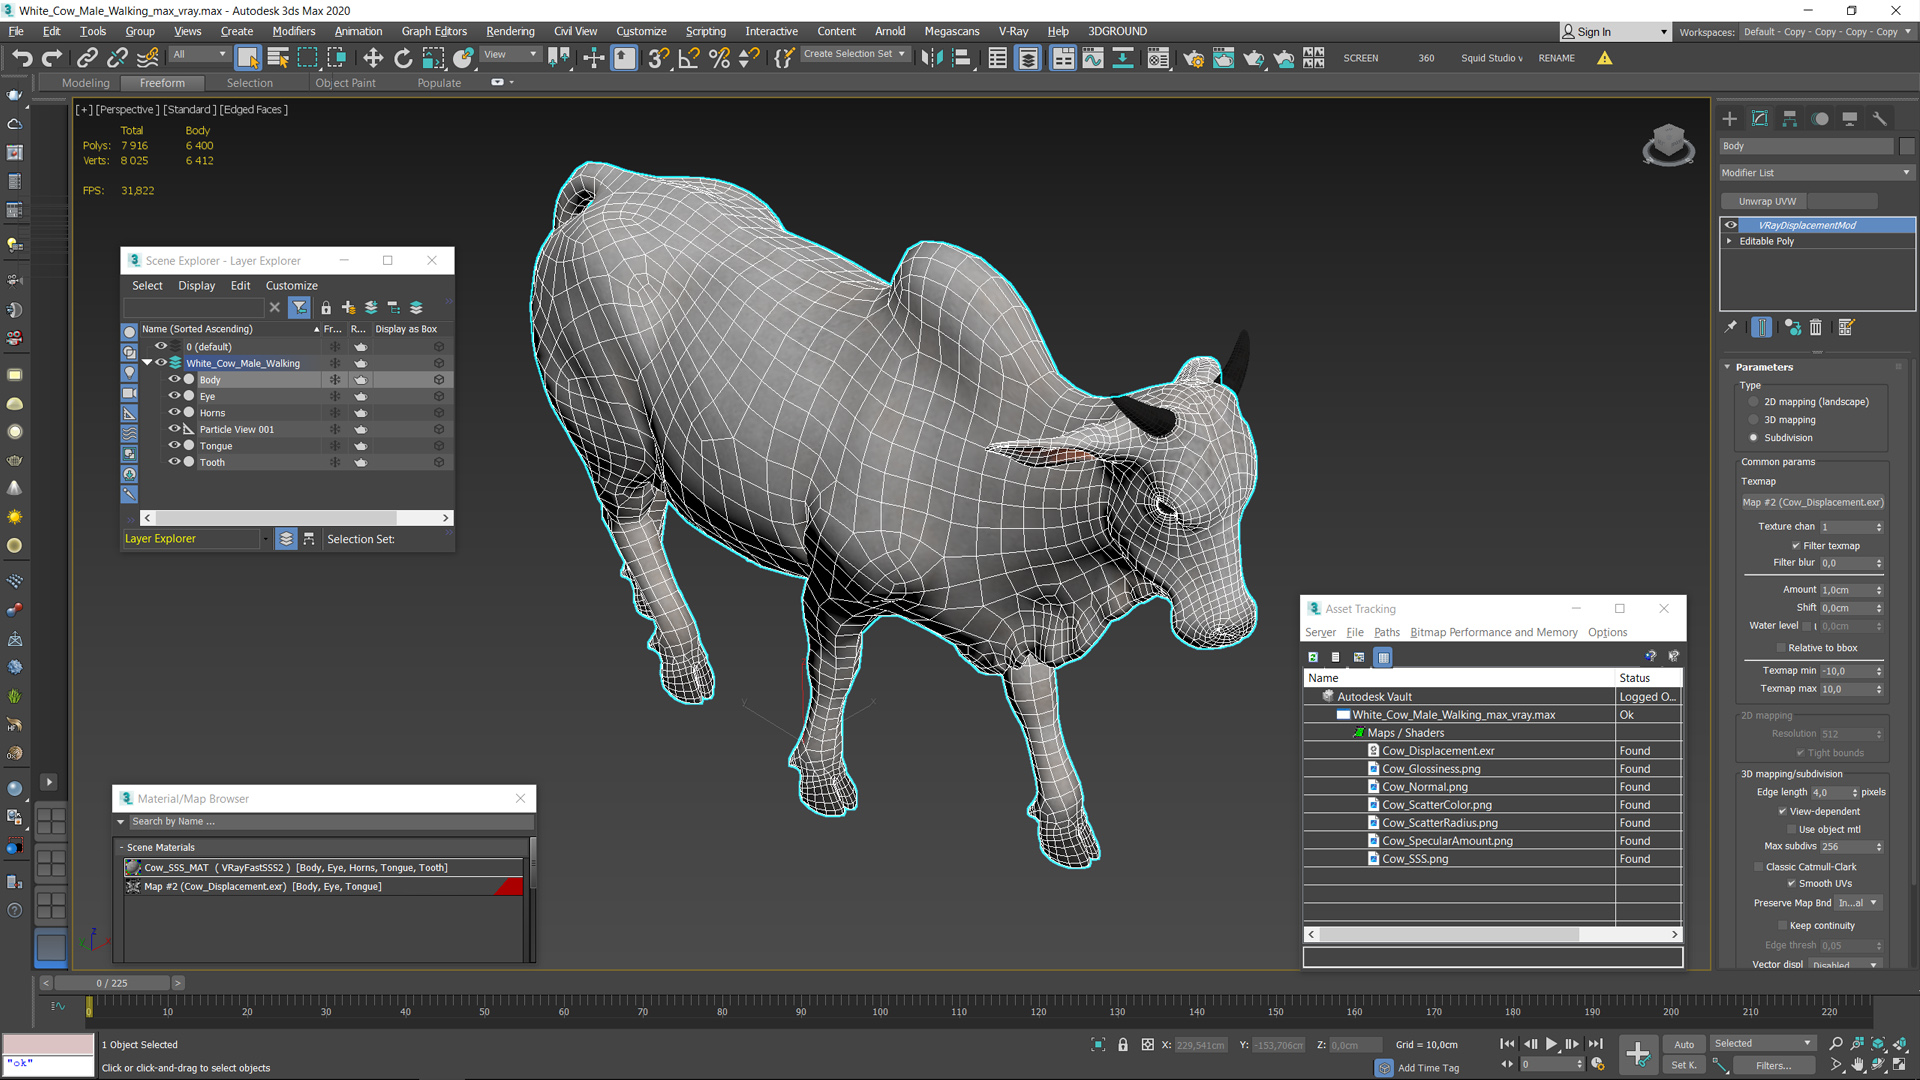
Task: Open the Utilities wrench panel tab
Action: (1879, 118)
